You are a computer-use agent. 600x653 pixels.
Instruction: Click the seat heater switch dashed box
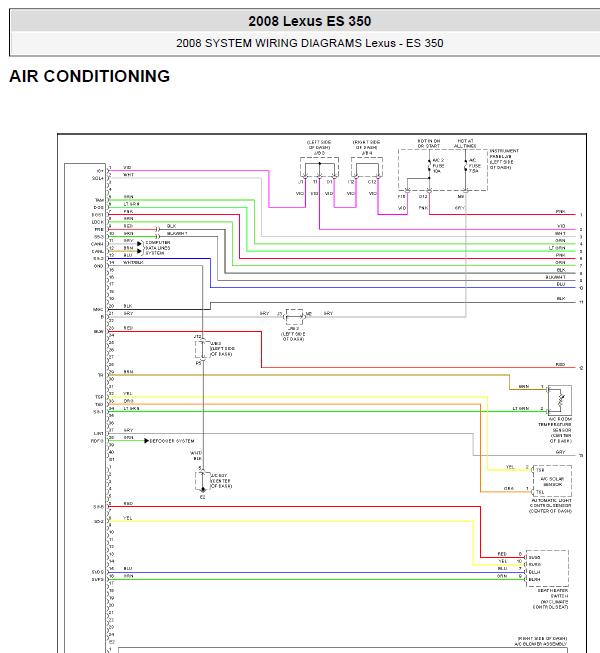[x=547, y=568]
